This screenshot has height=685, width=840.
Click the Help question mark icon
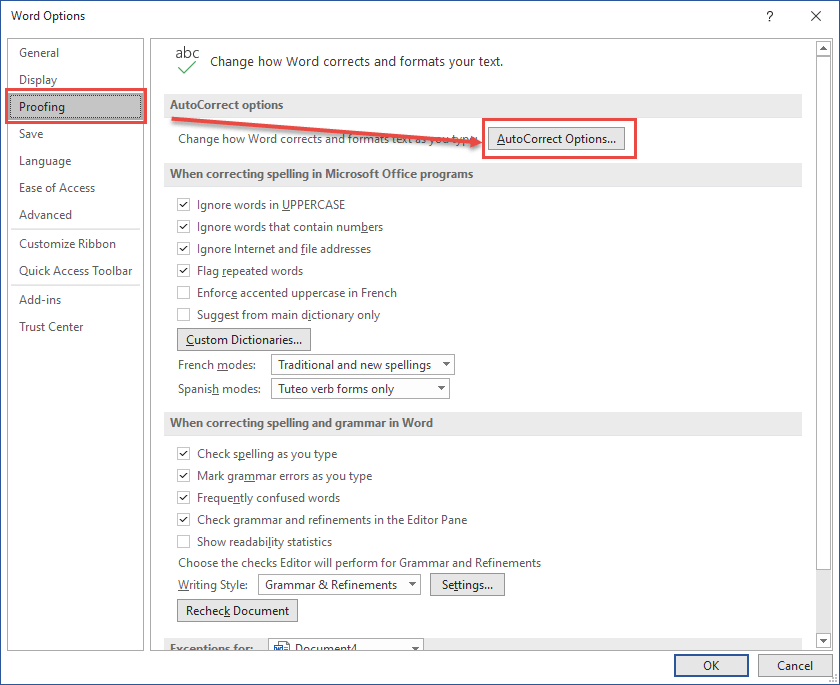[769, 16]
